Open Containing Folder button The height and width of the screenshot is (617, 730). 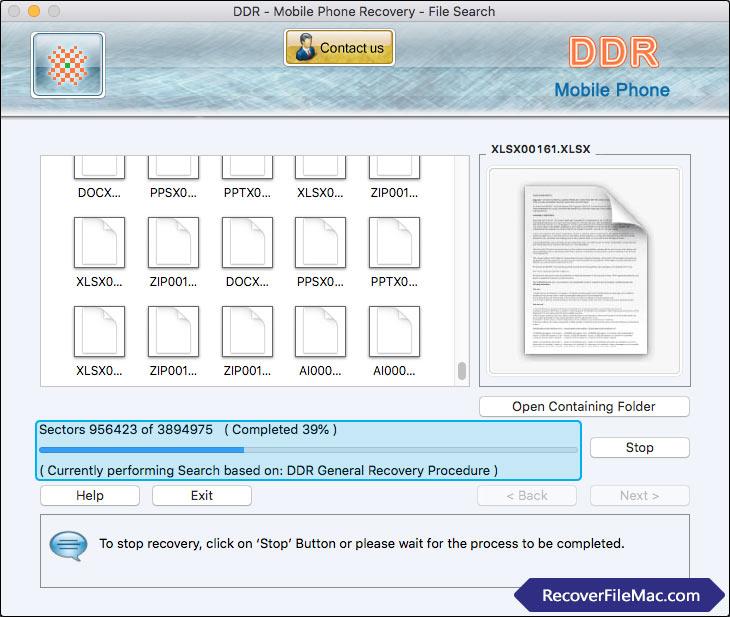tap(584, 407)
